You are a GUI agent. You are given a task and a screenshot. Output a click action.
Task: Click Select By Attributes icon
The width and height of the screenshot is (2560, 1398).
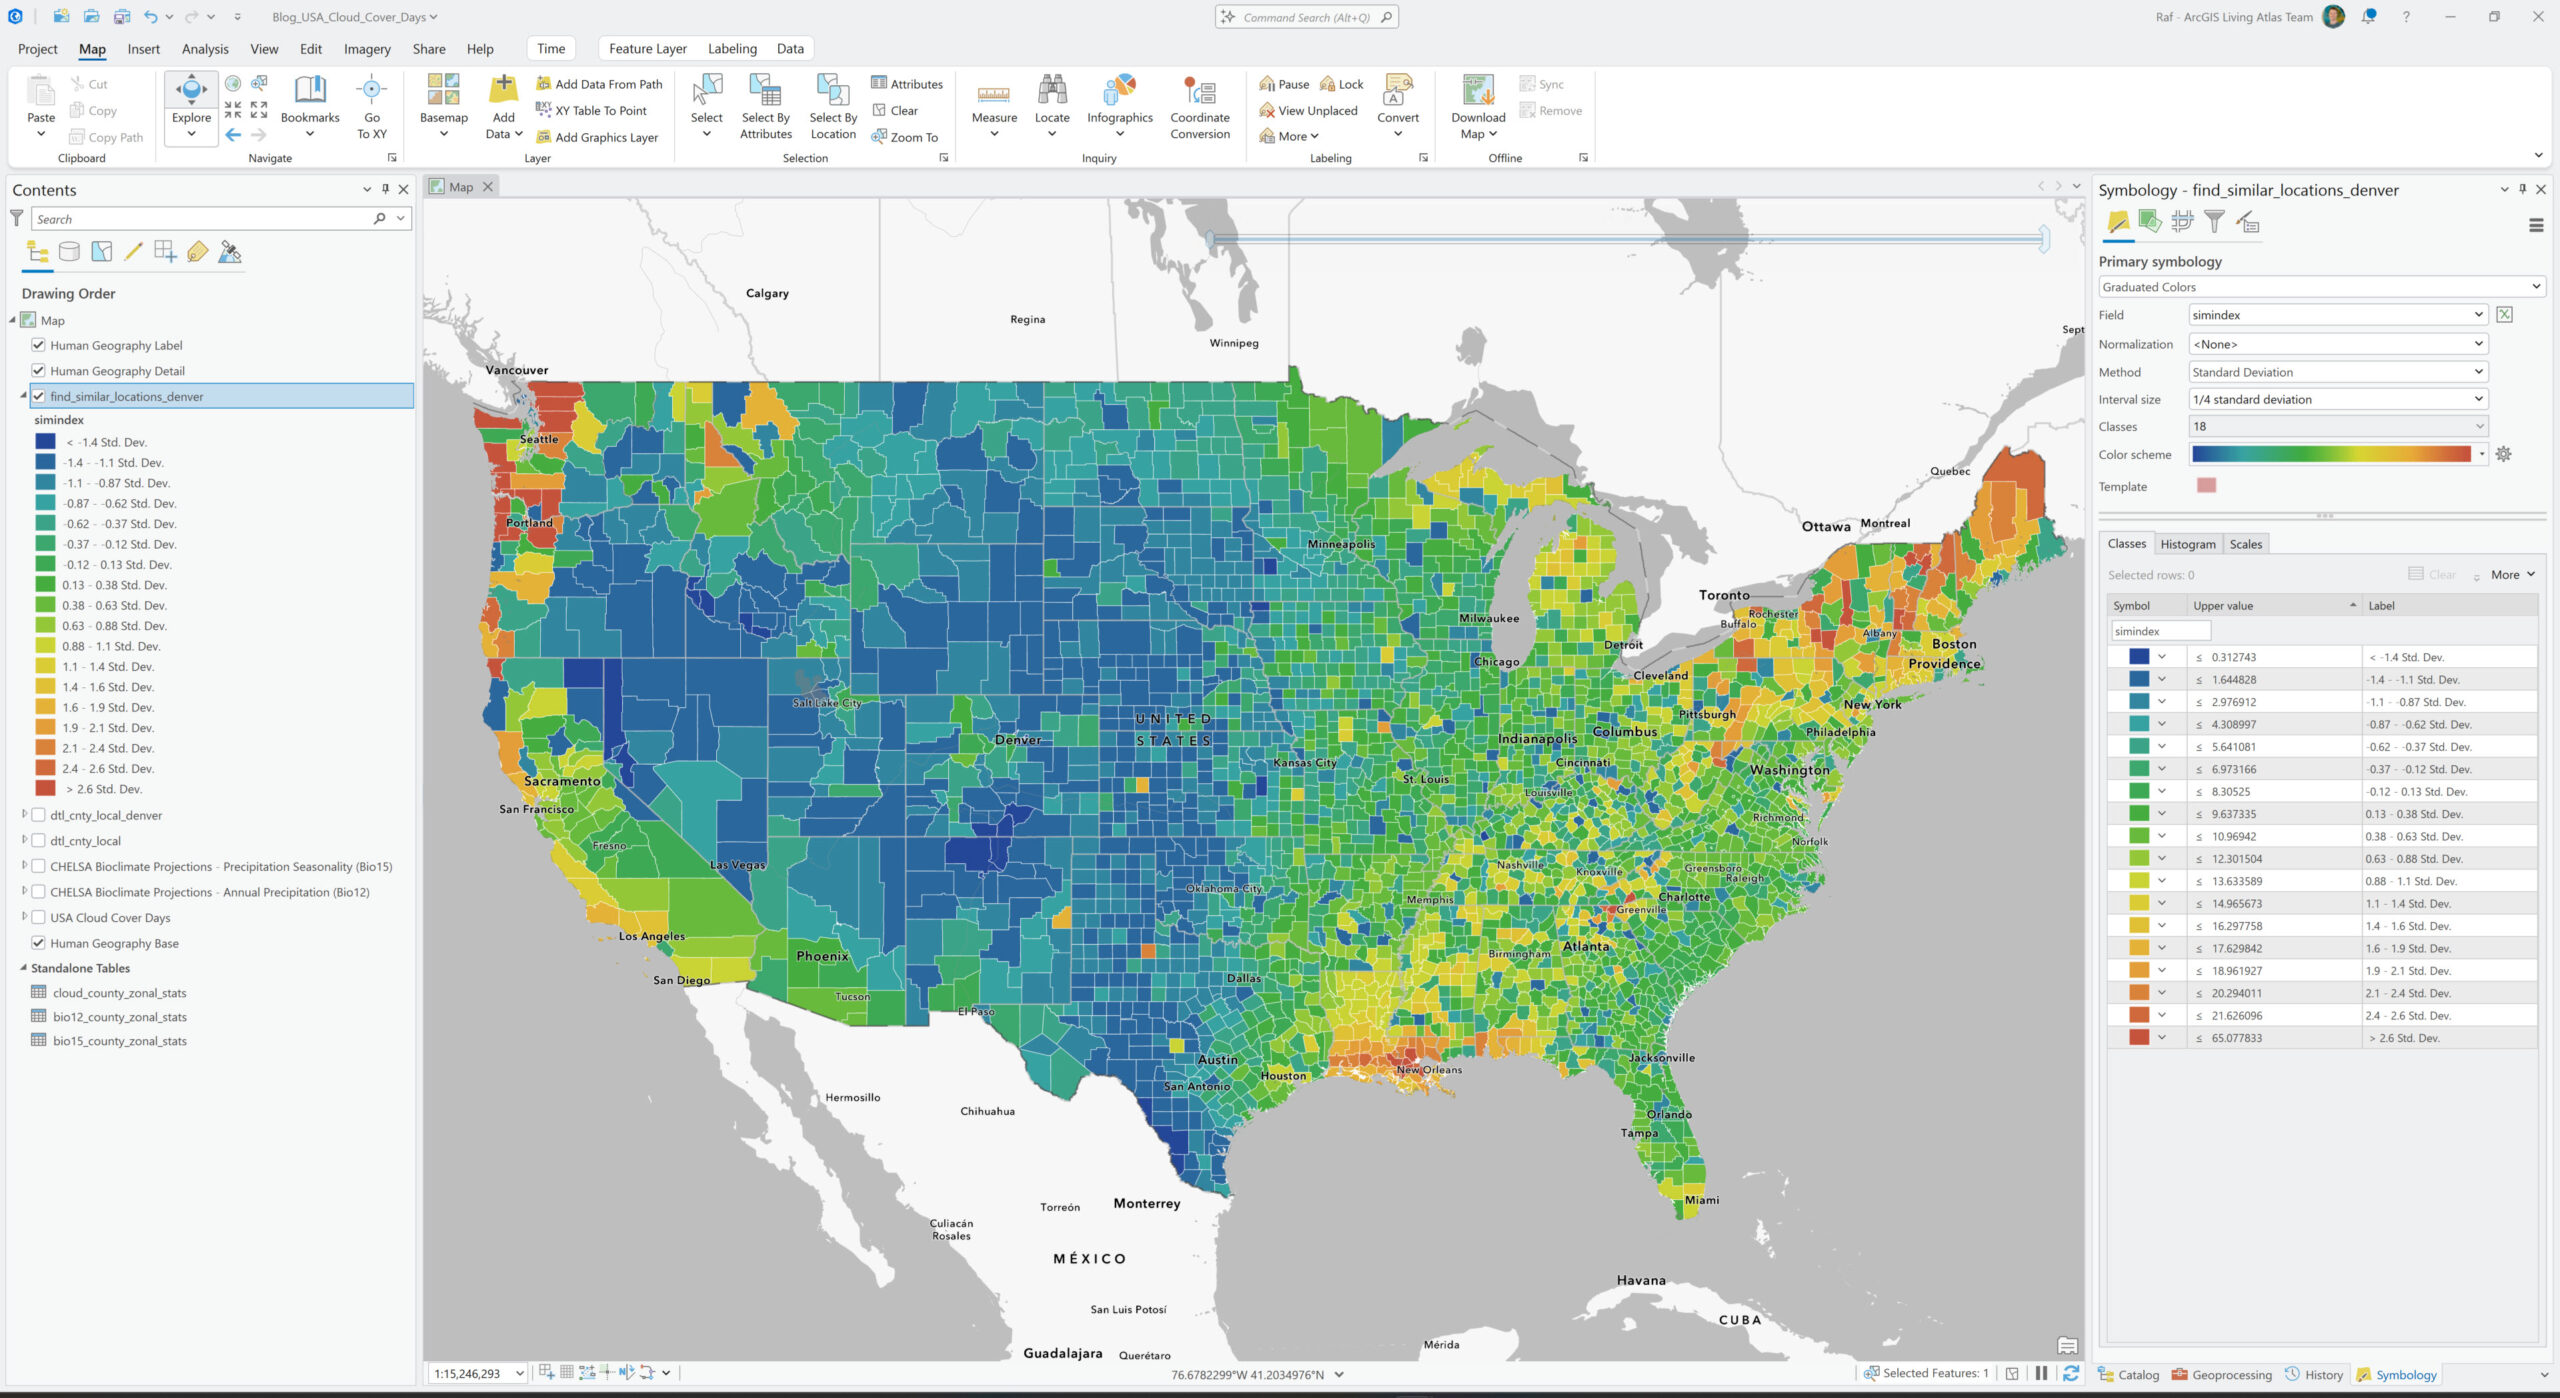[x=765, y=93]
